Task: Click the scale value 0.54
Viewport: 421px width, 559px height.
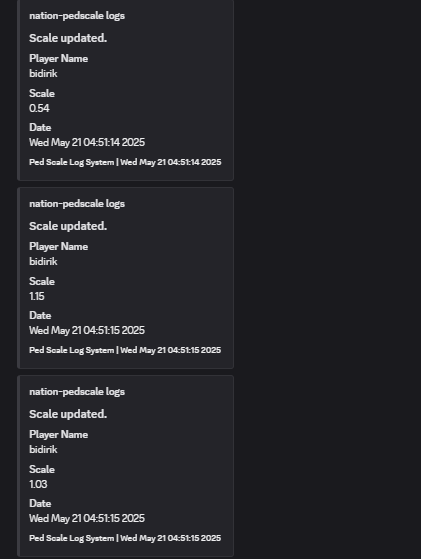Action: [39, 108]
